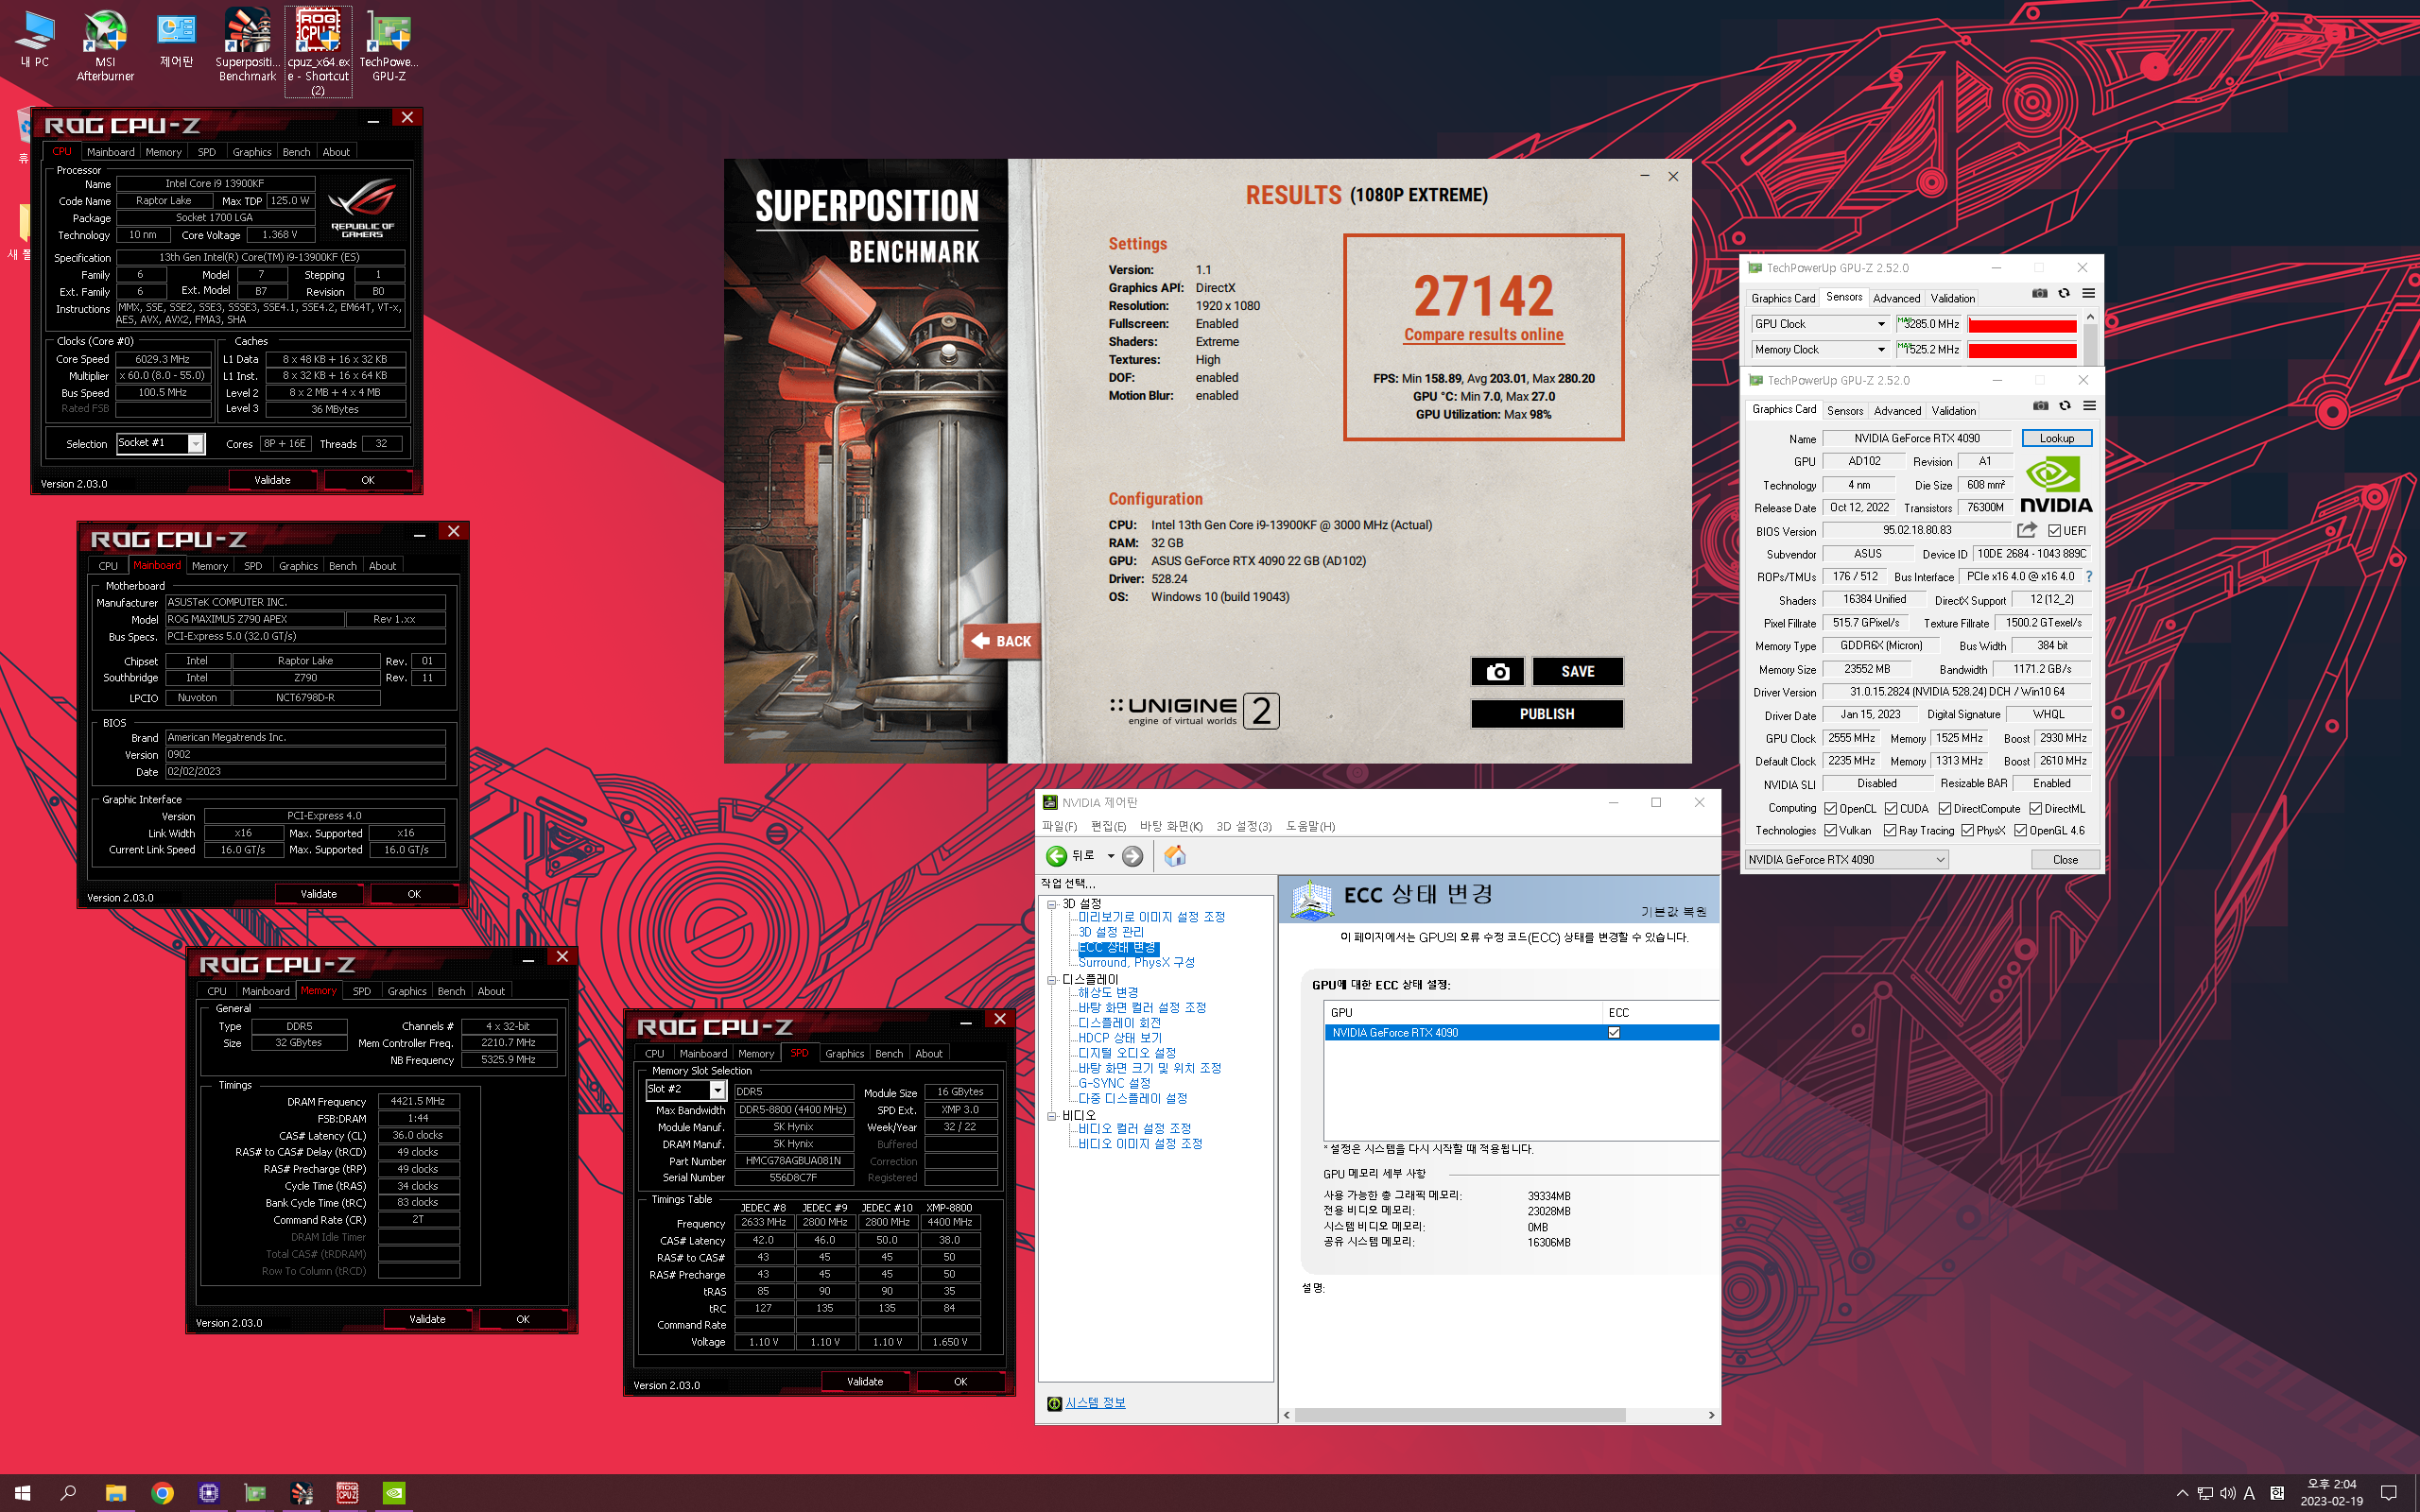
Task: Click Lookup button in GPU-Z
Action: [x=2056, y=438]
